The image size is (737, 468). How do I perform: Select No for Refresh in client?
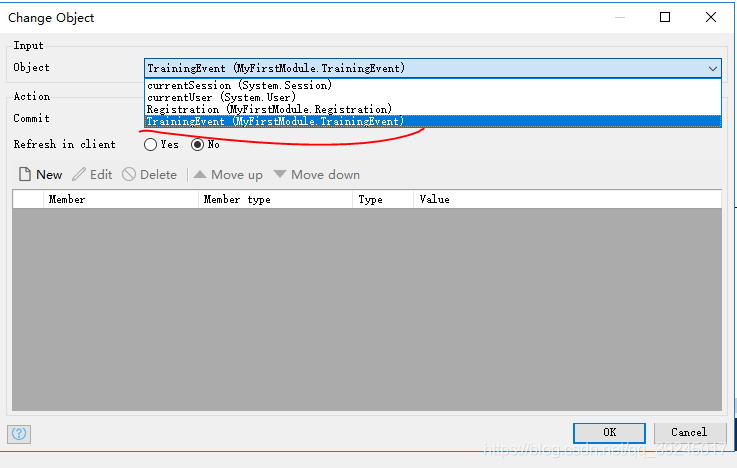(x=198, y=144)
